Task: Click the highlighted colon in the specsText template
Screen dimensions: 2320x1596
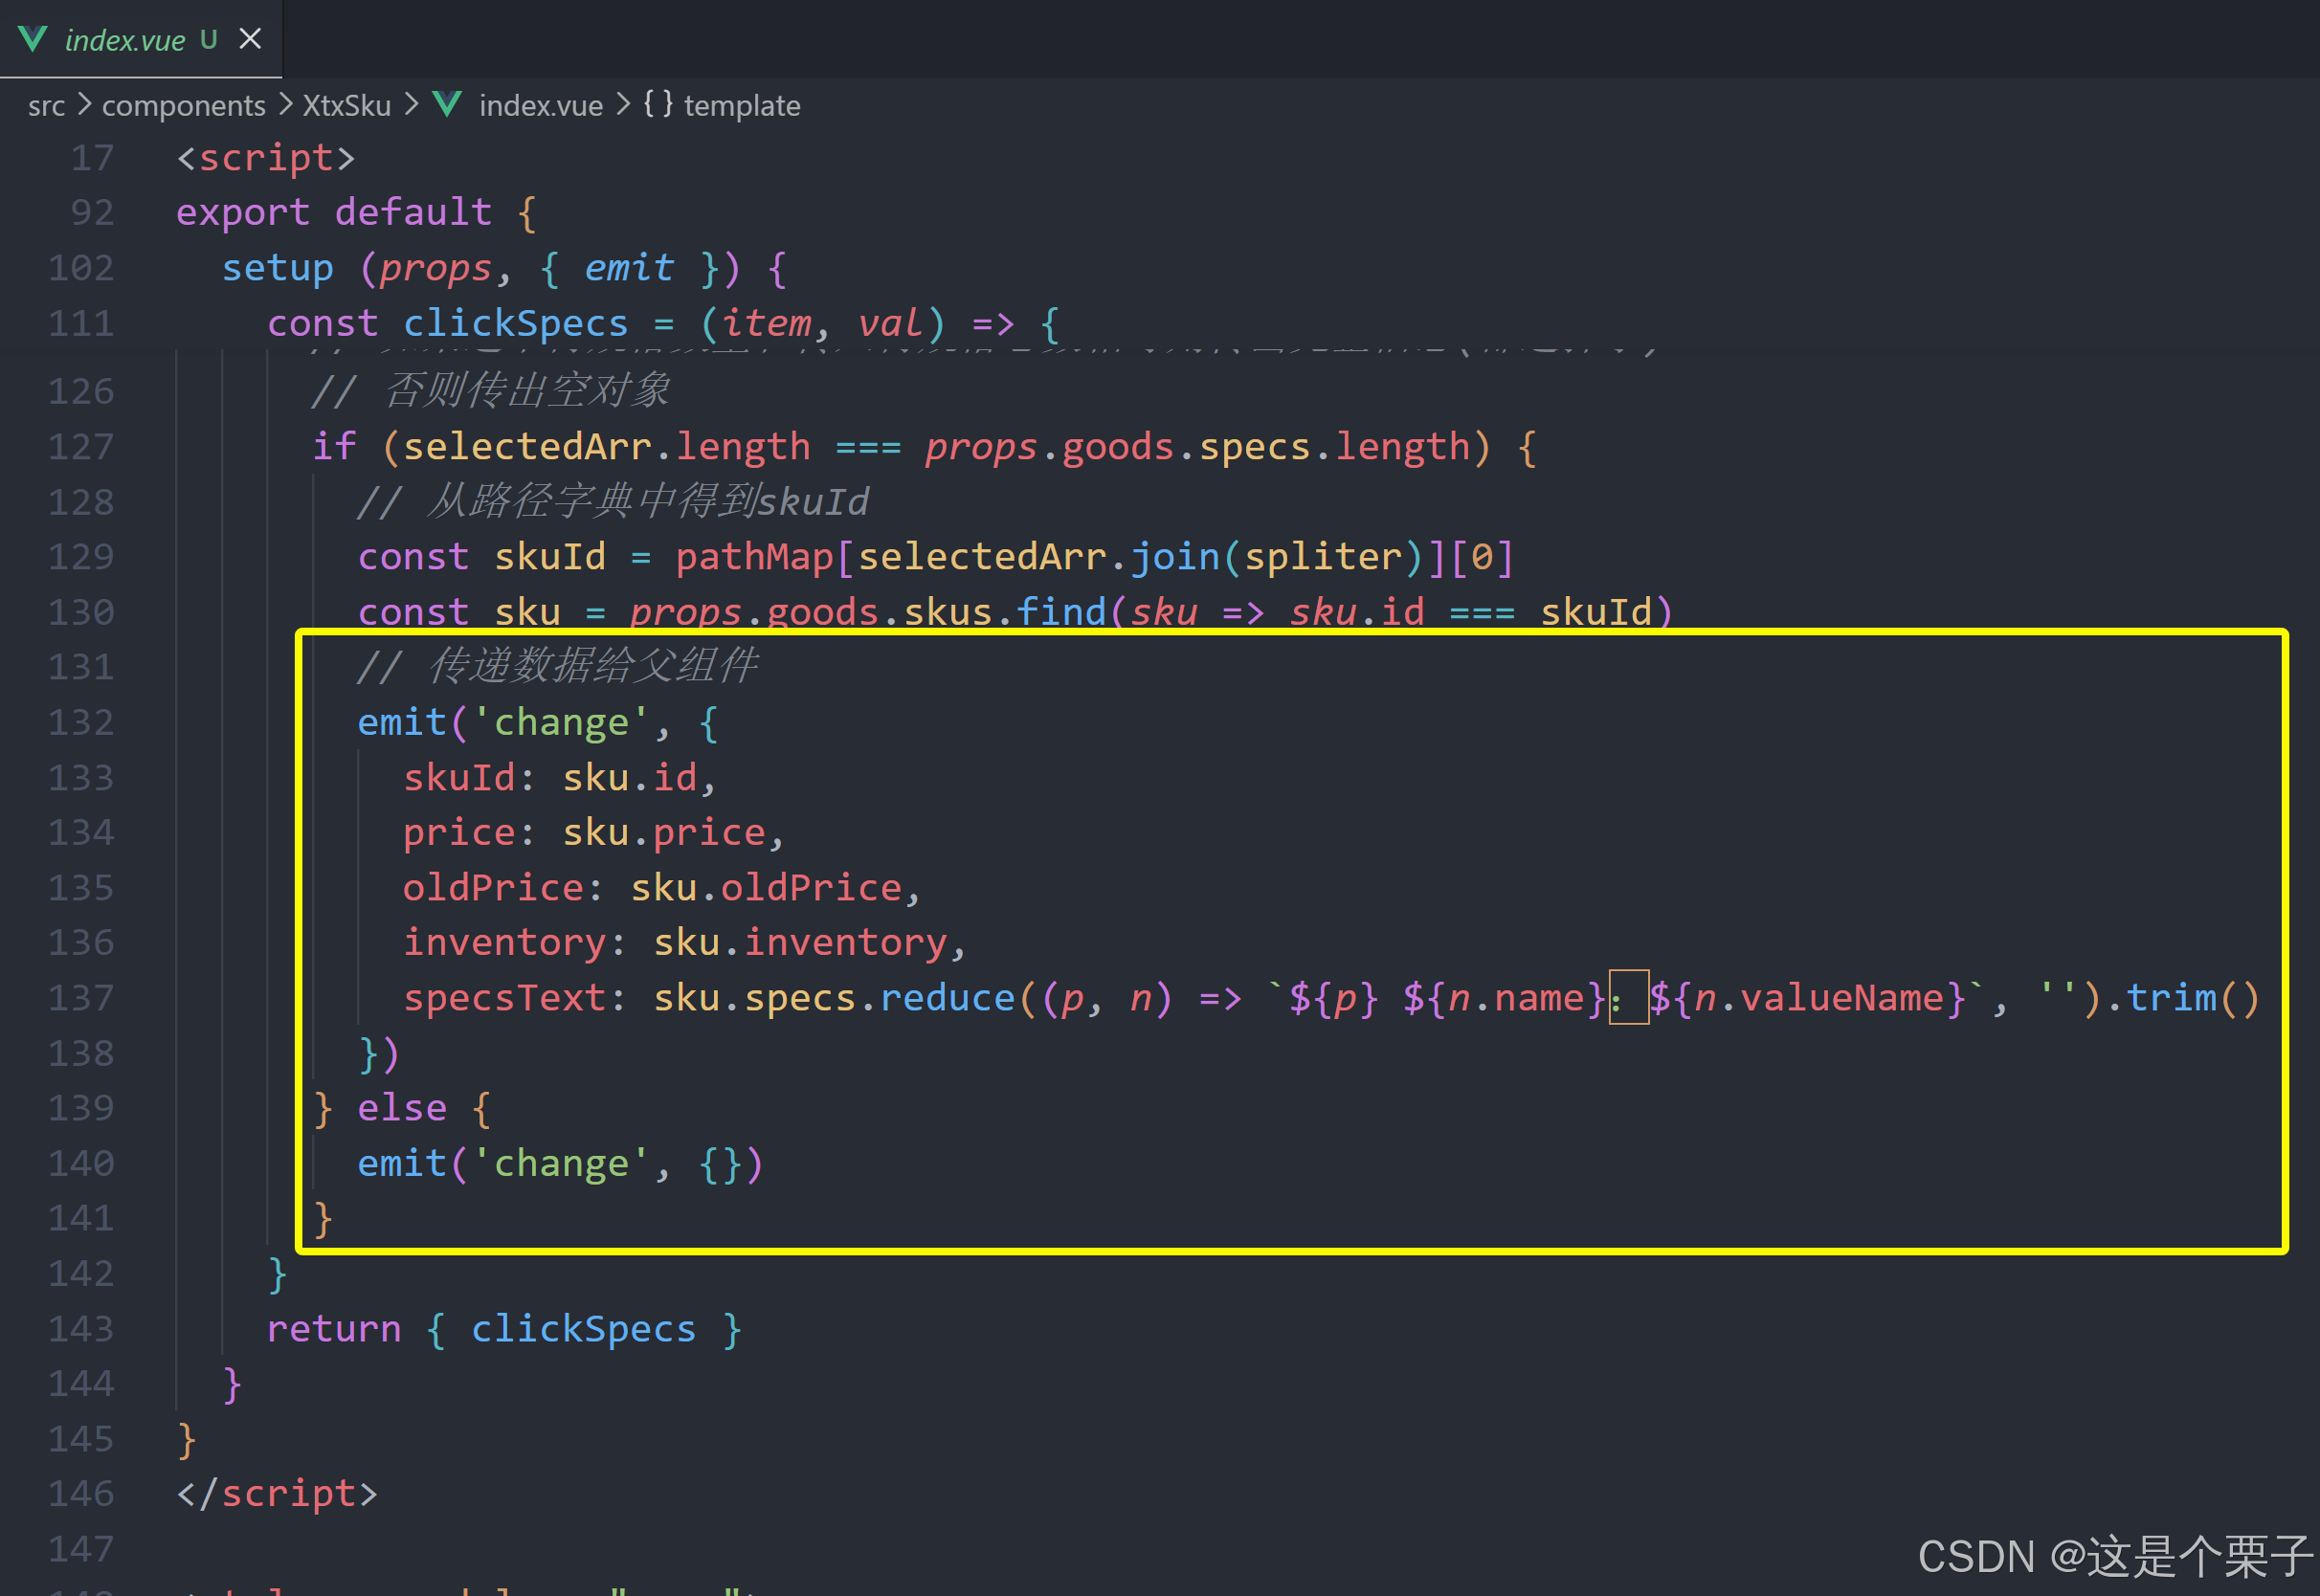Action: [1616, 998]
